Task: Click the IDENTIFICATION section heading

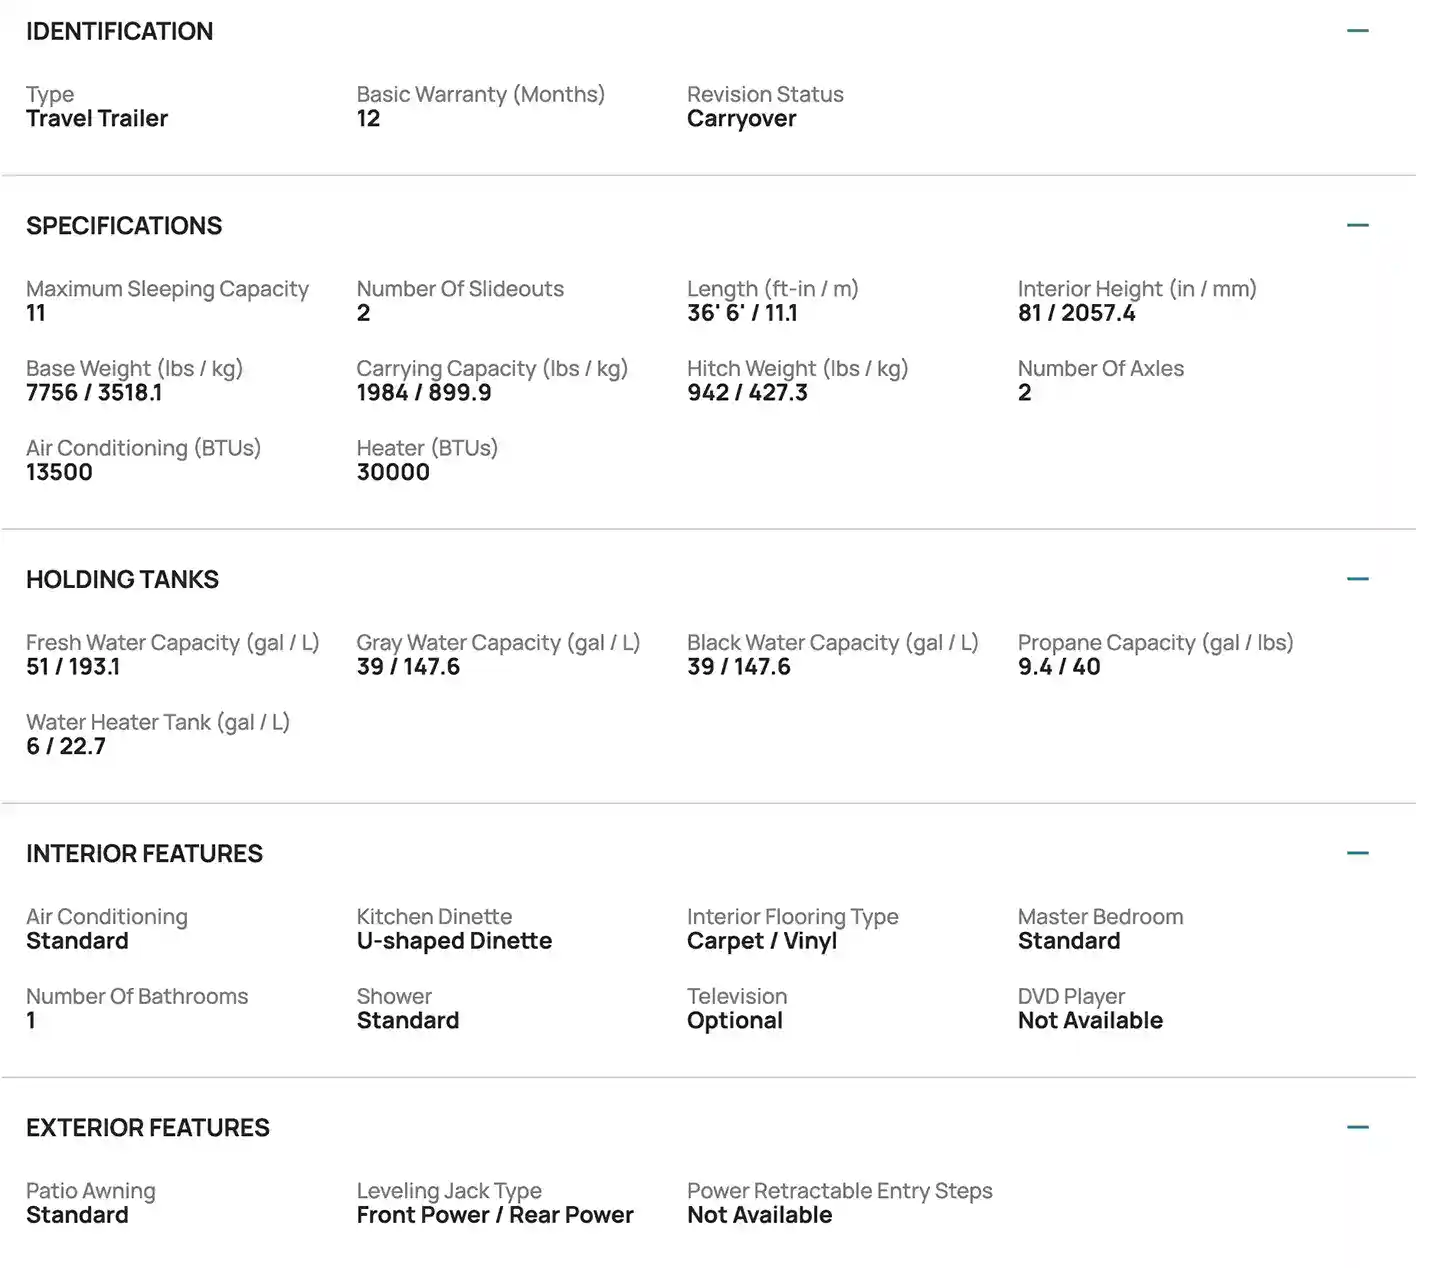Action: point(119,32)
